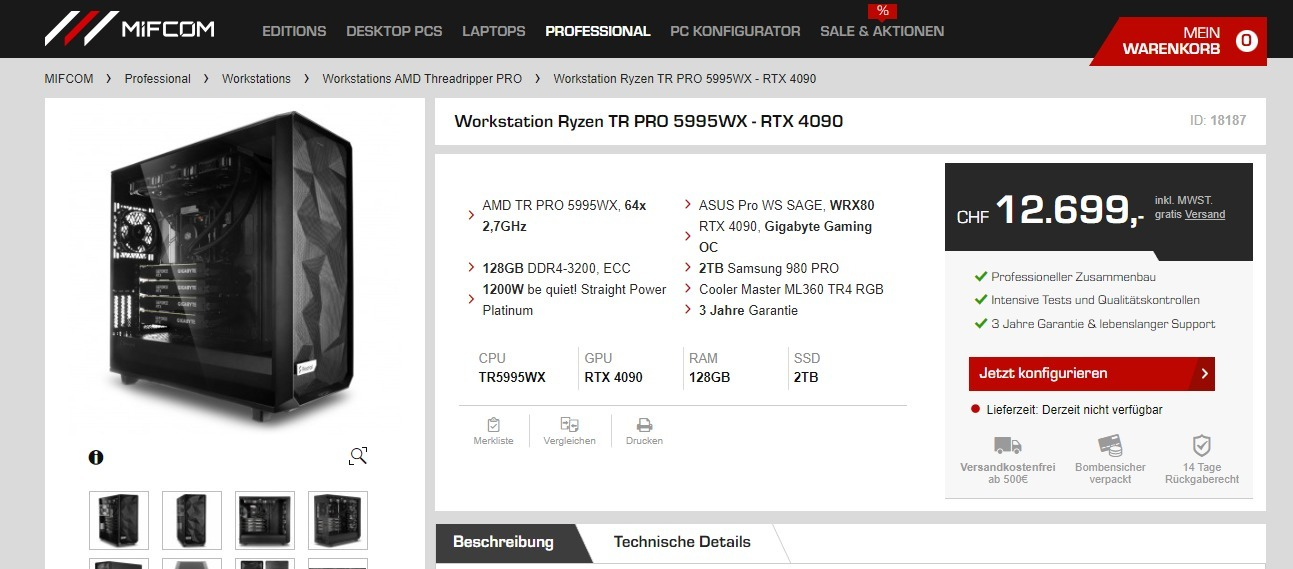Image resolution: width=1293 pixels, height=569 pixels.
Task: Click SSD value 2TB
Action: click(x=806, y=377)
